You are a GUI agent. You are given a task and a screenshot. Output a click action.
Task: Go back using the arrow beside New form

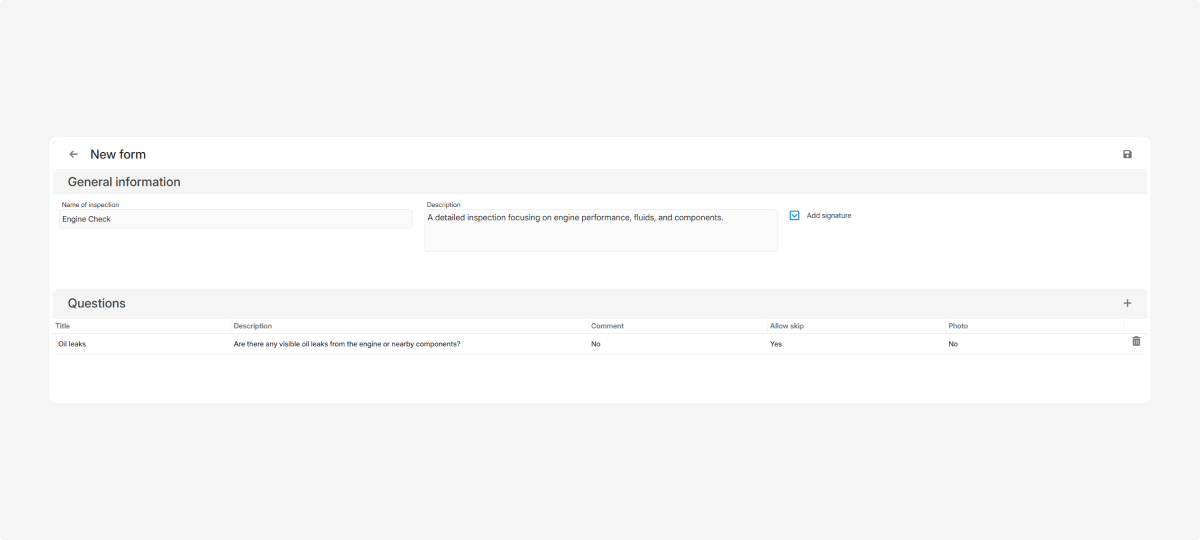(x=73, y=154)
